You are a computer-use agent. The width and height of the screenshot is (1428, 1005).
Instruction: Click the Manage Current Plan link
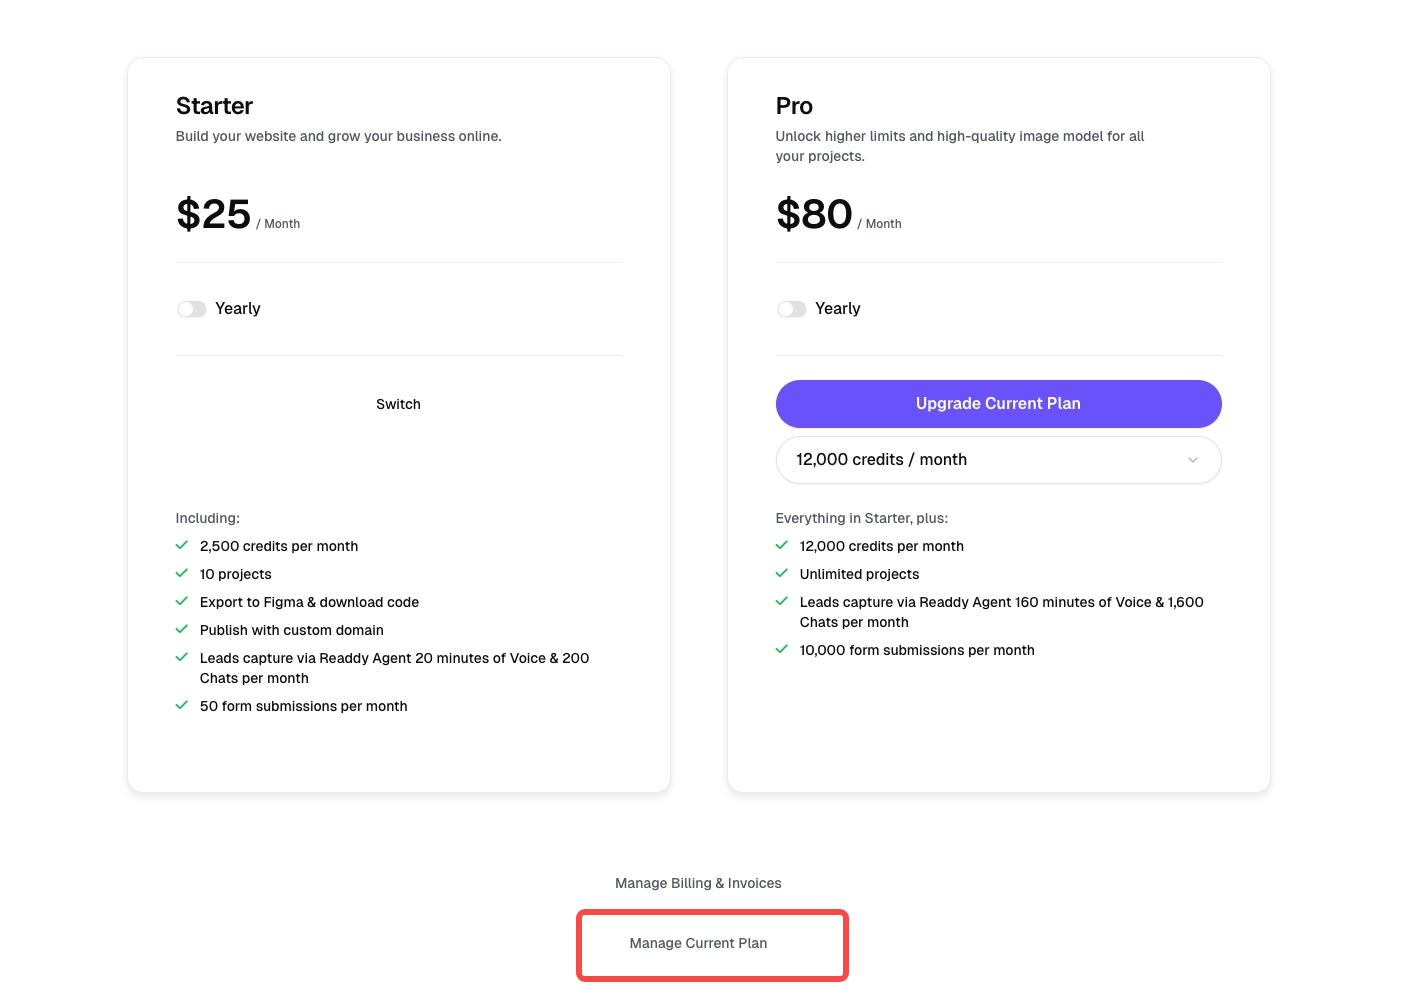click(698, 943)
